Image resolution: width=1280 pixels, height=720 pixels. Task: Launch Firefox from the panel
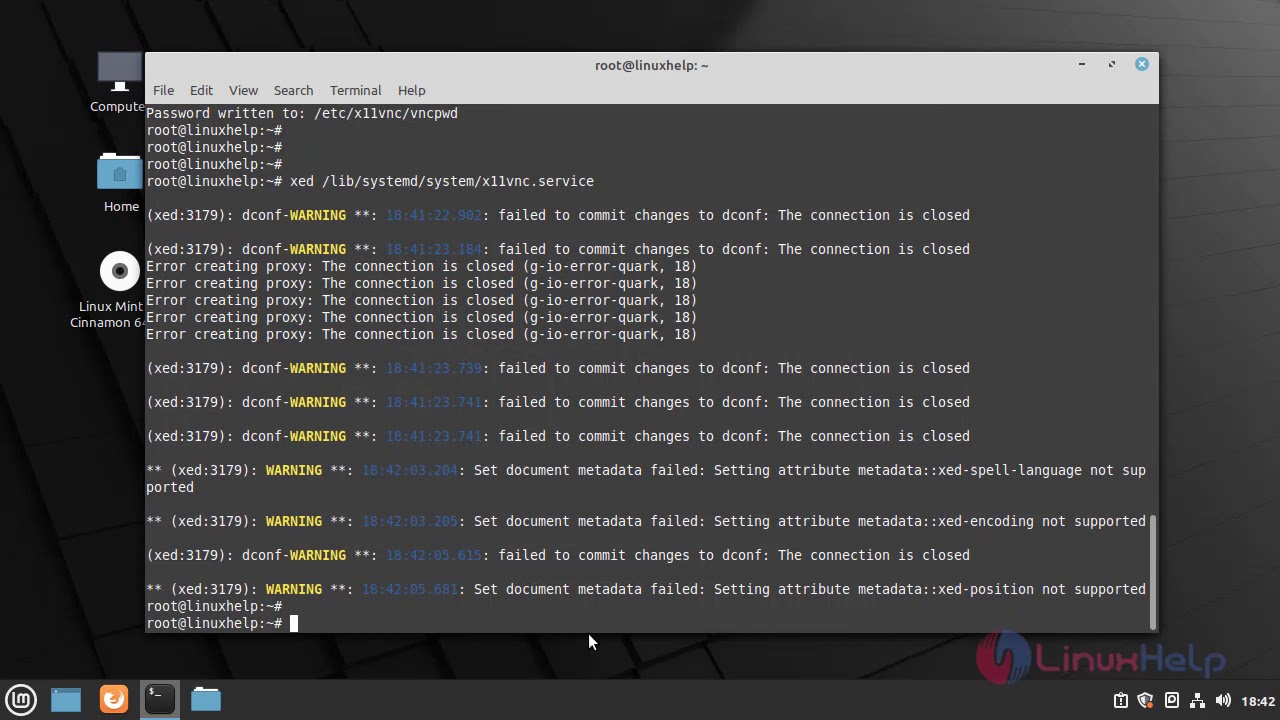point(114,699)
